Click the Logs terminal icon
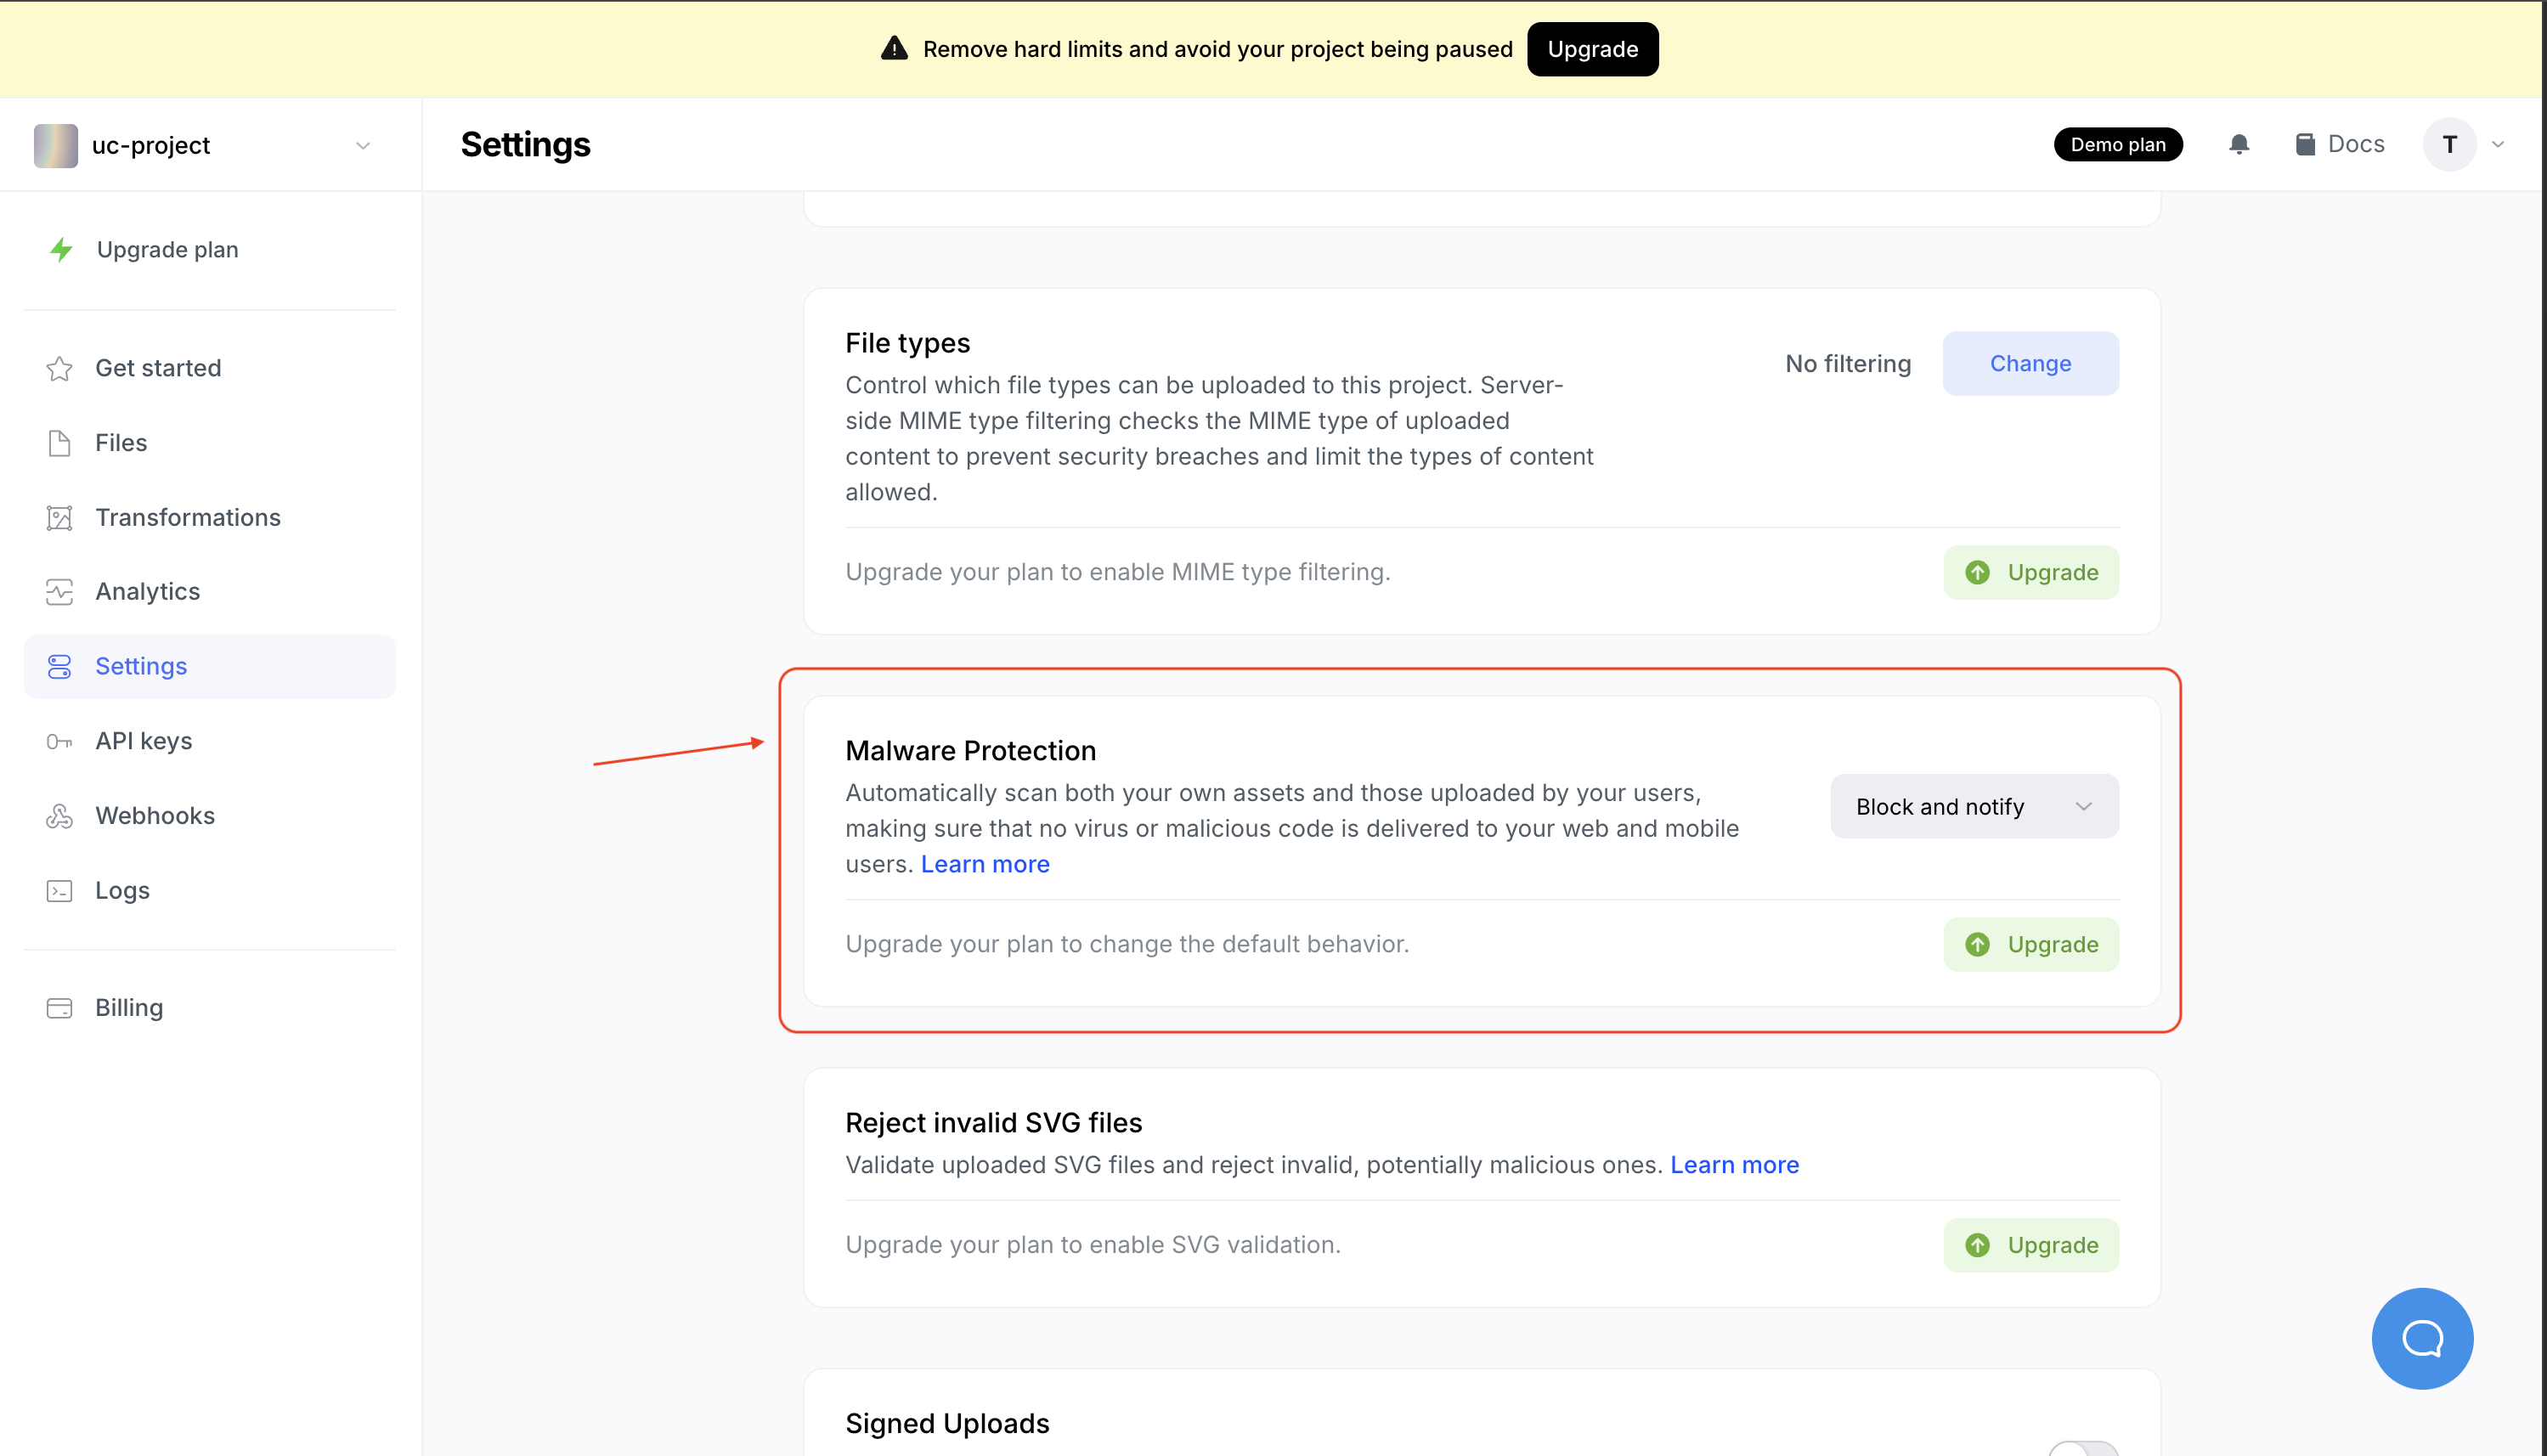 [60, 890]
